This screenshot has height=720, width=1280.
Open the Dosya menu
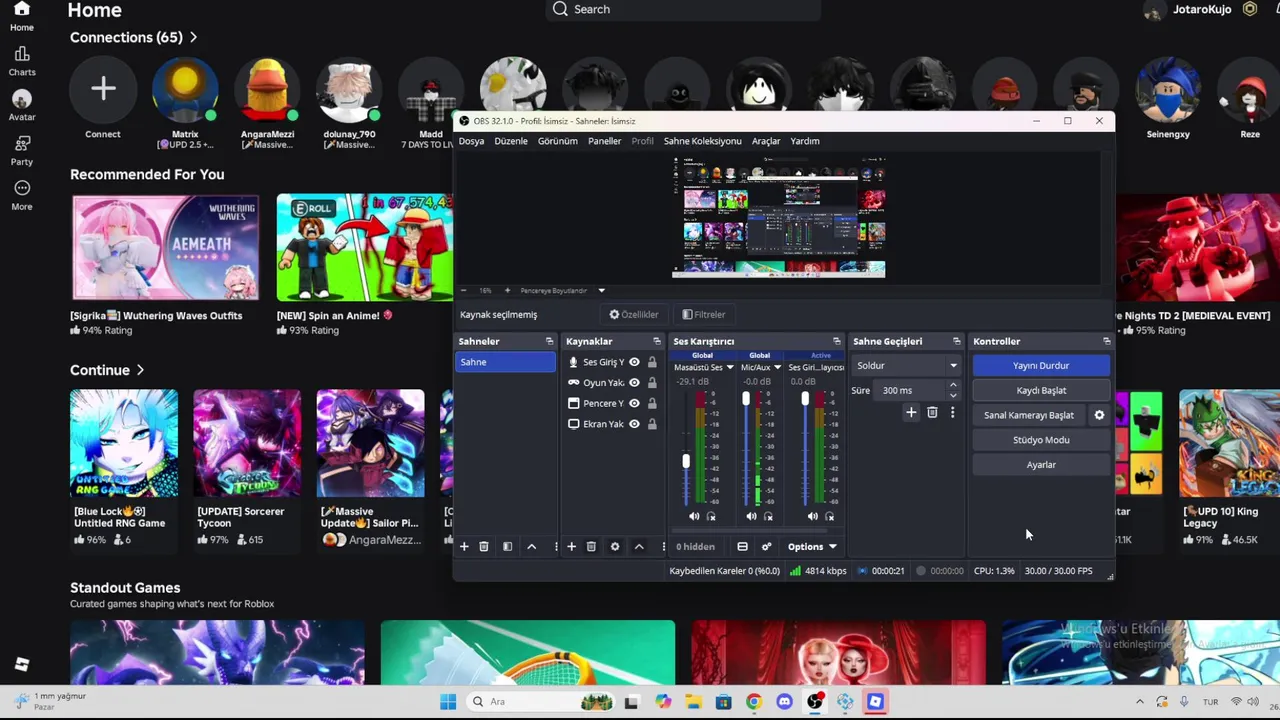point(471,141)
